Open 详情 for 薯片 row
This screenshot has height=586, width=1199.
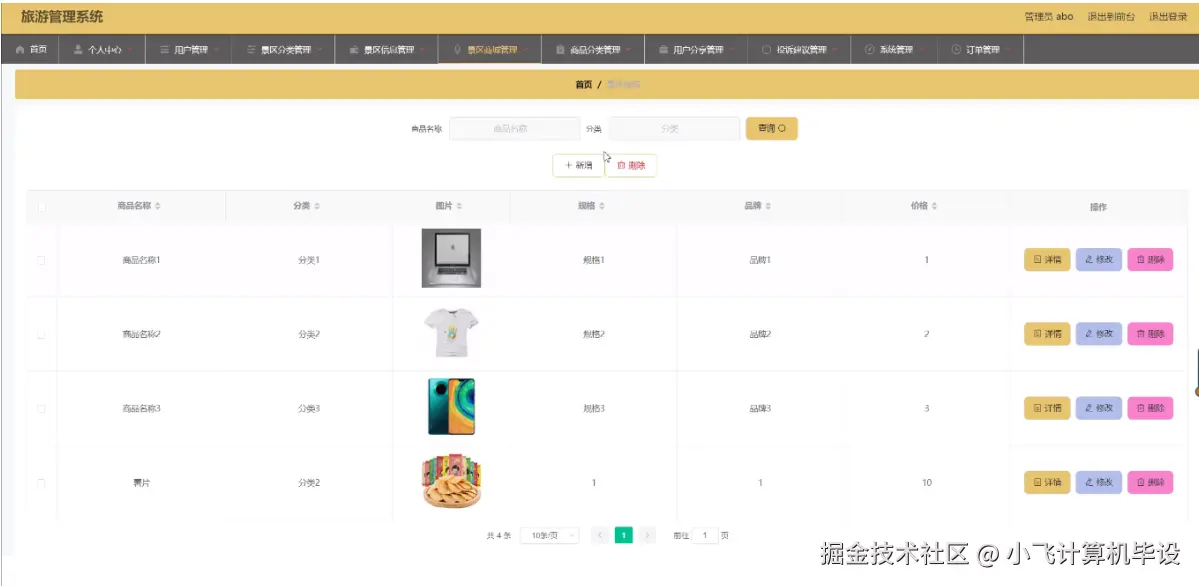point(1047,483)
